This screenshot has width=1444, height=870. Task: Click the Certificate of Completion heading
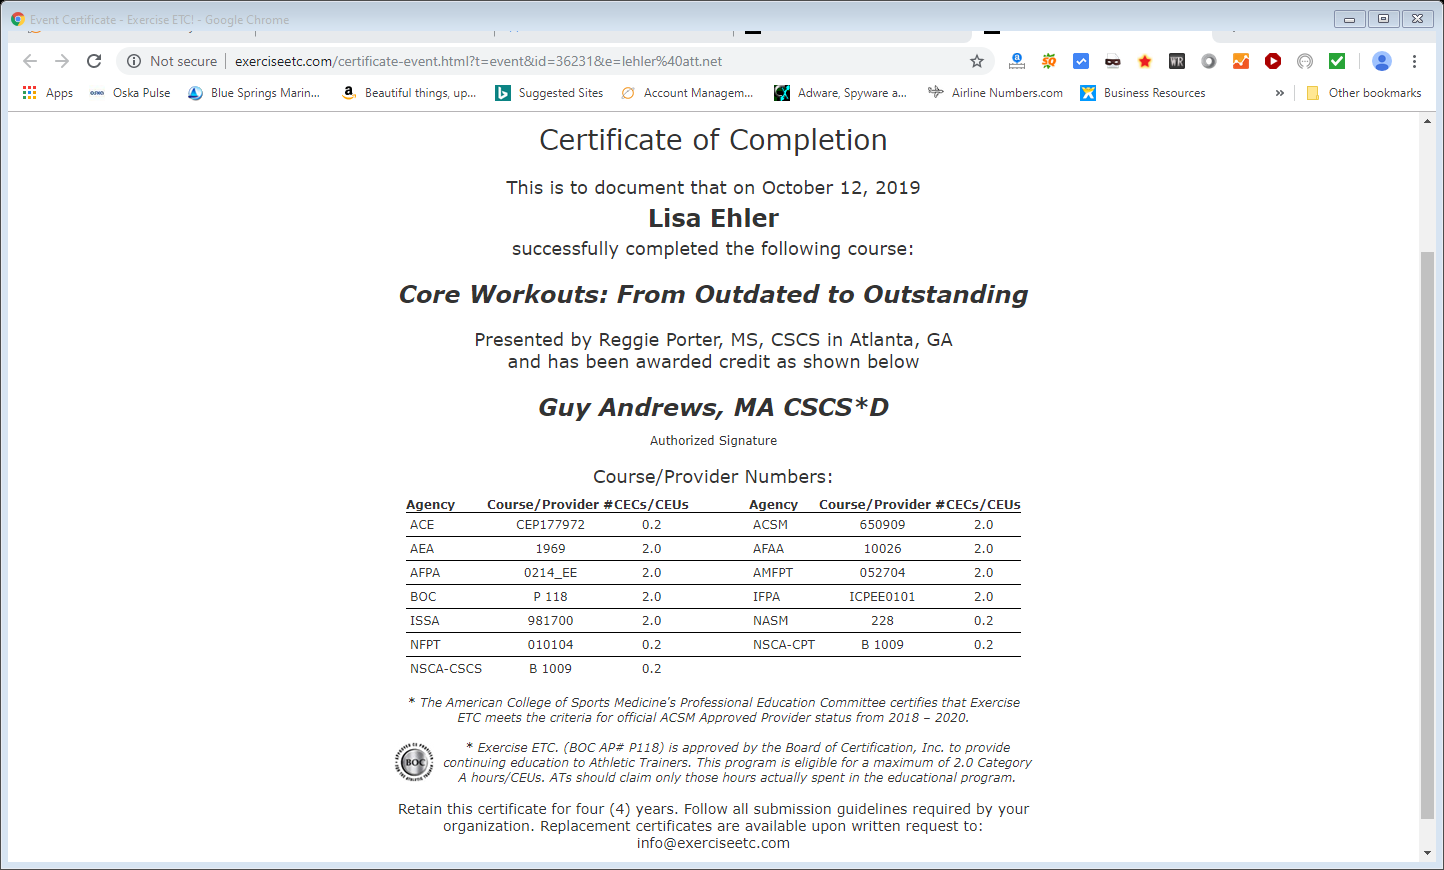(x=713, y=140)
